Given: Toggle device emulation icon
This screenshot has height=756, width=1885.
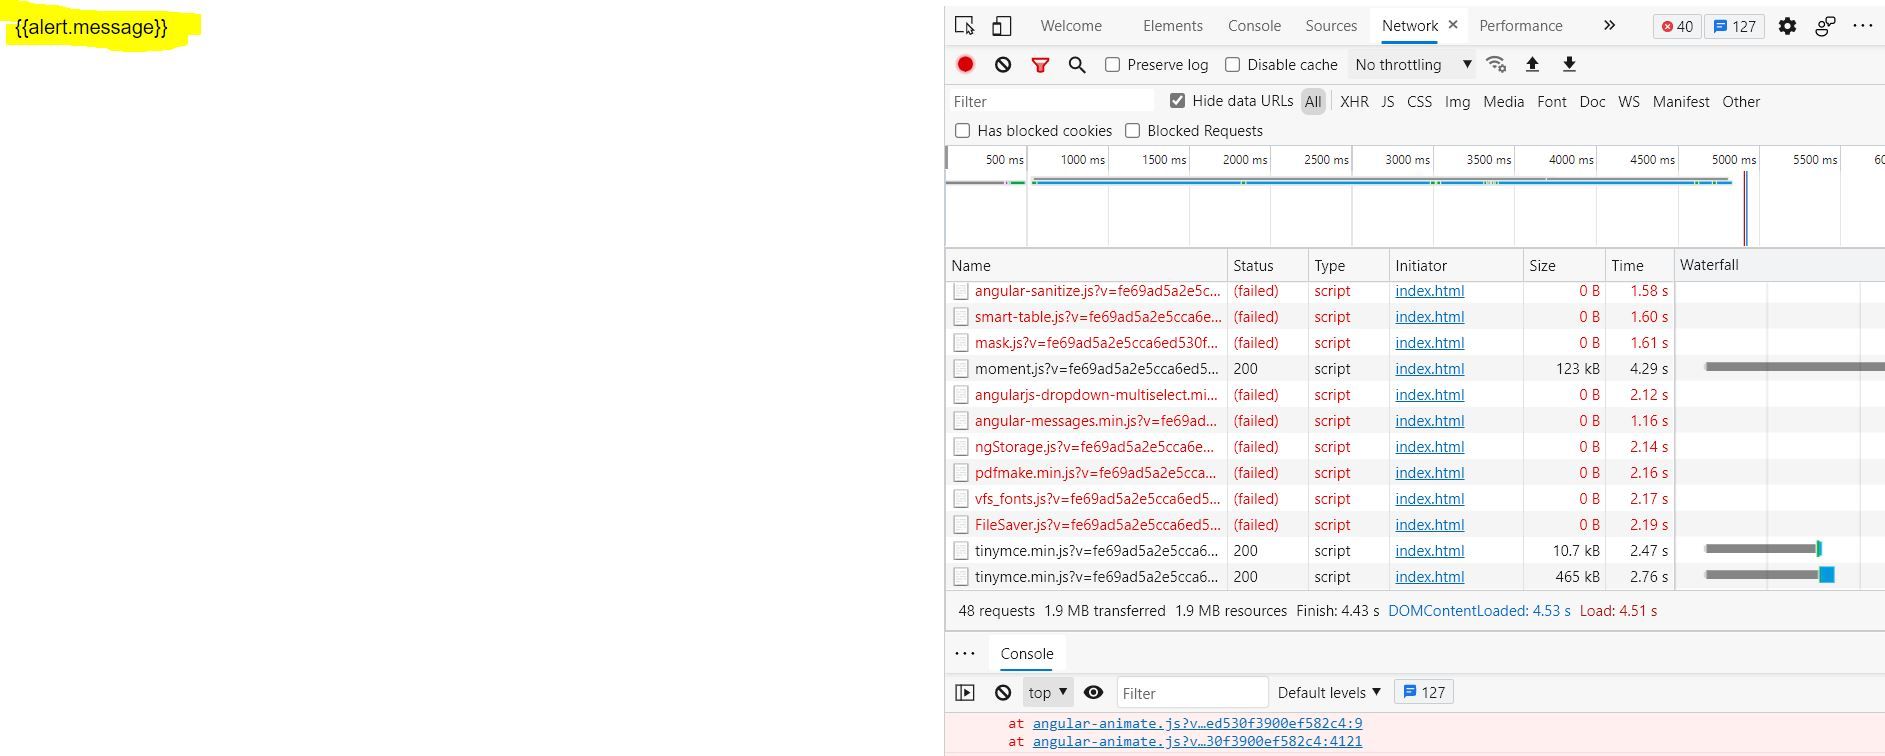Looking at the screenshot, I should [x=1001, y=26].
